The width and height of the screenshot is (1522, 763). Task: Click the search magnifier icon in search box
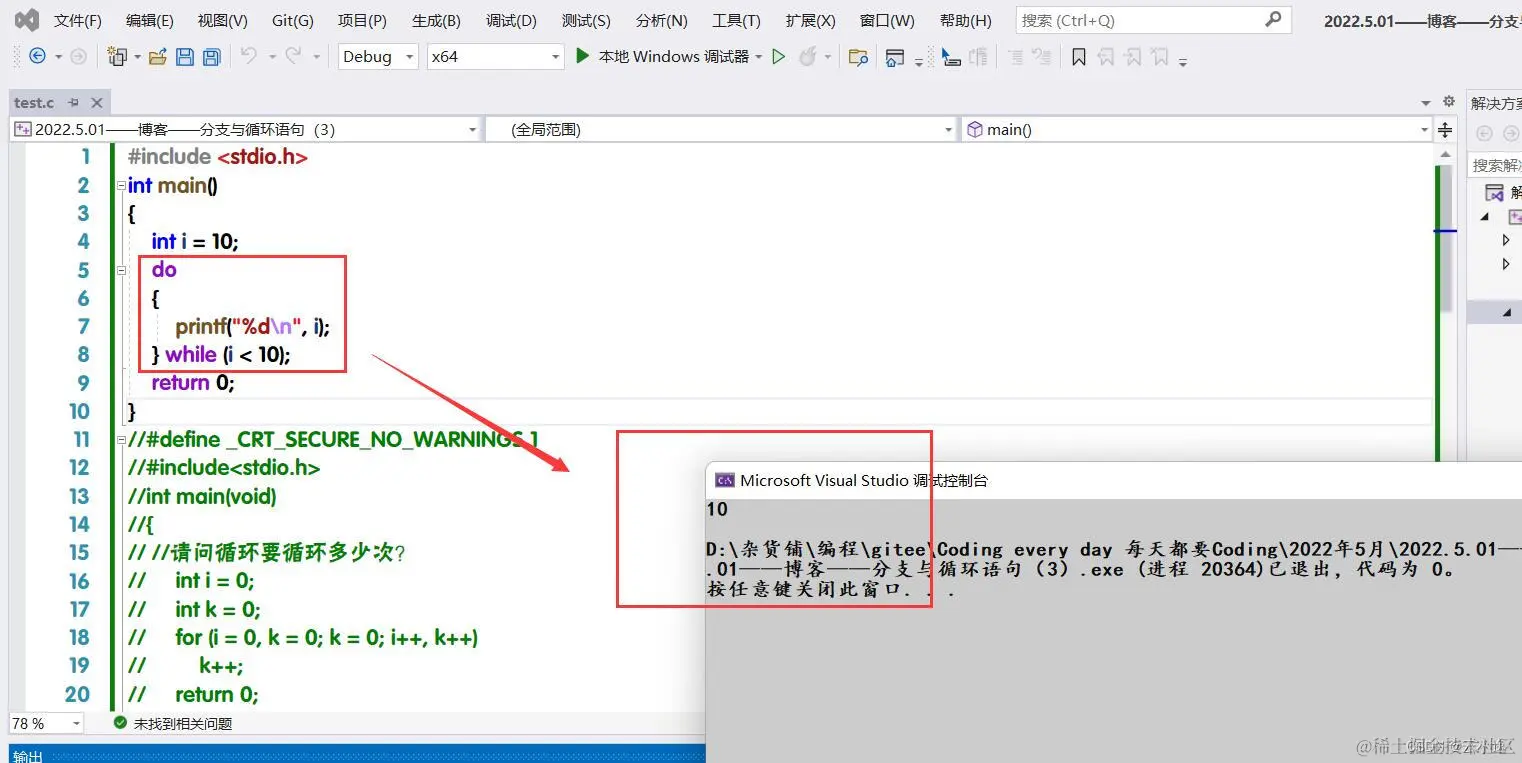1273,19
